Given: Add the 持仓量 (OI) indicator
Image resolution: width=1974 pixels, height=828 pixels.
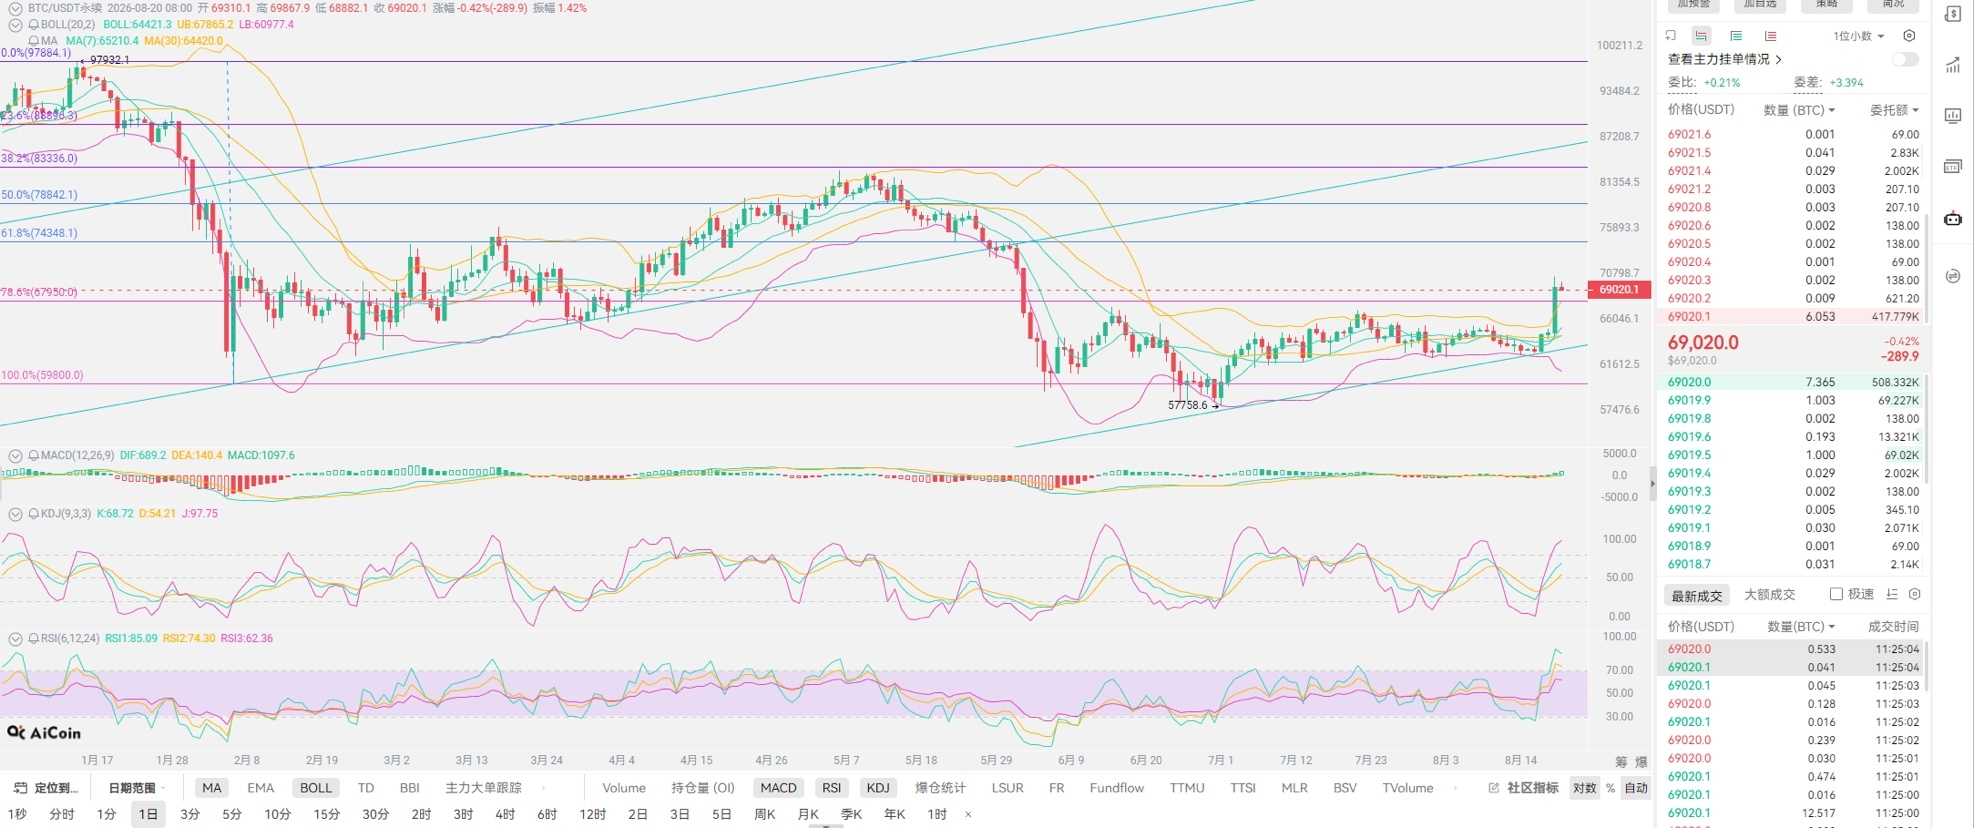Looking at the screenshot, I should [x=703, y=788].
